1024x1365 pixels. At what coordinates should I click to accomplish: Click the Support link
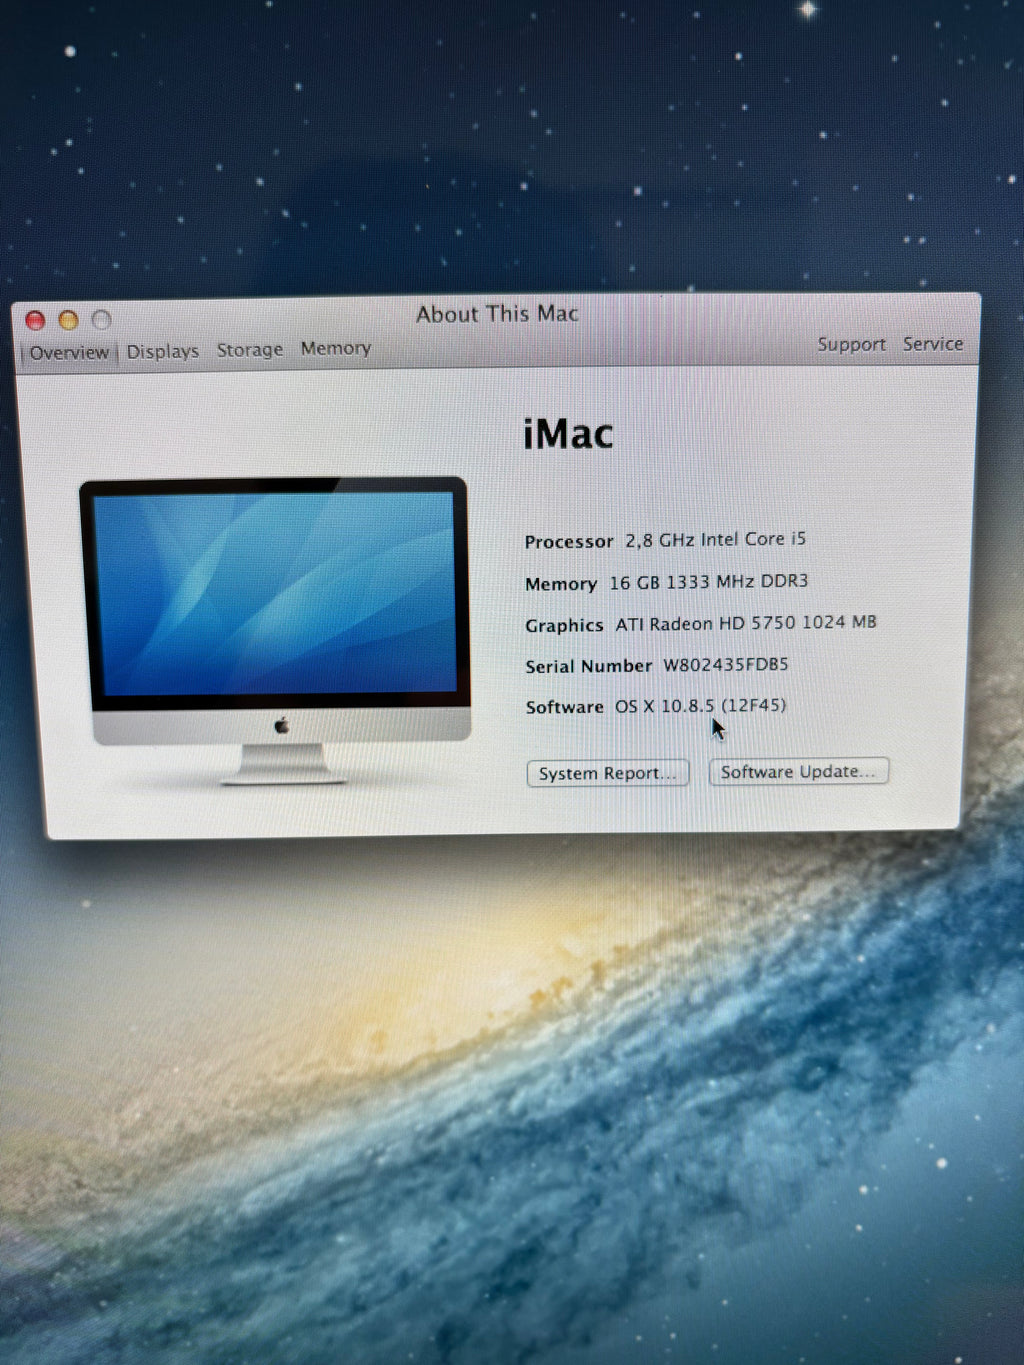(x=851, y=344)
